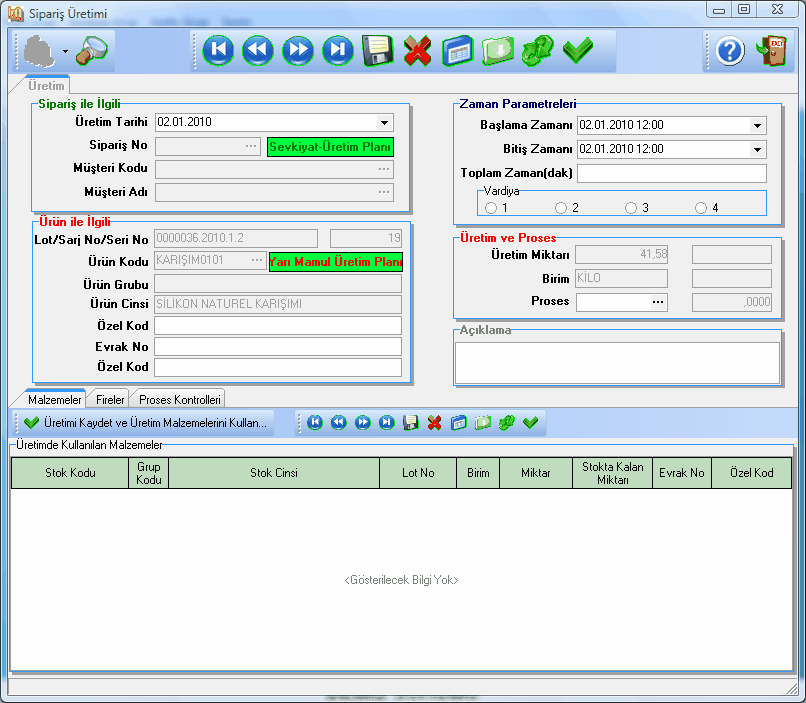This screenshot has height=703, width=806.
Task: Click small floppy save icon in materials toolbar
Action: pyautogui.click(x=411, y=422)
